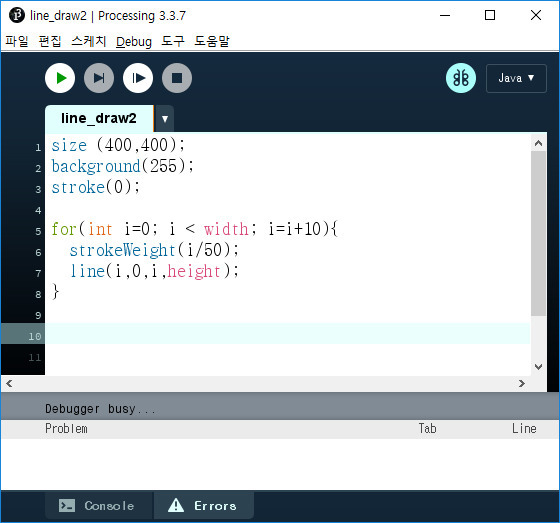Toggle the Debug butterfly button
This screenshot has width=560, height=523.
coord(461,78)
